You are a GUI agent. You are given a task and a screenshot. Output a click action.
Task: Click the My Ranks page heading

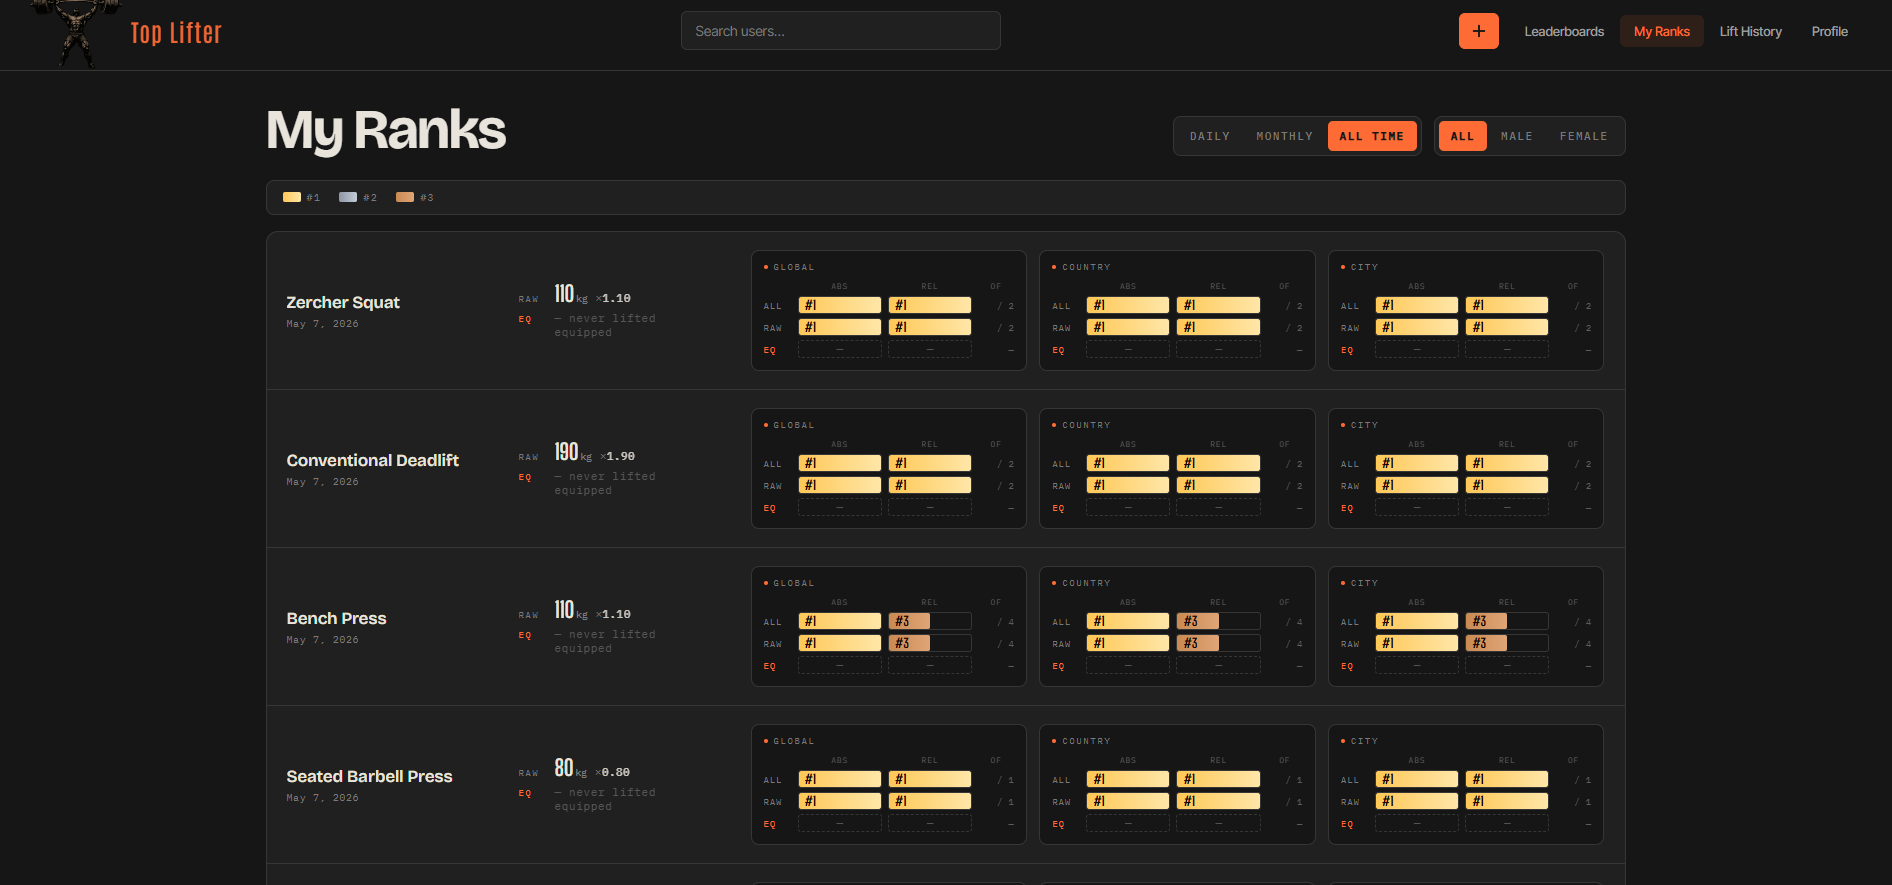[x=386, y=131]
